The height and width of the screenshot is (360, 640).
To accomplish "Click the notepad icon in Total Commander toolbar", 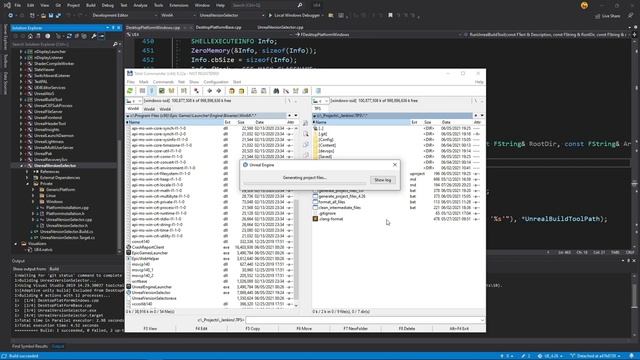I will (x=318, y=91).
